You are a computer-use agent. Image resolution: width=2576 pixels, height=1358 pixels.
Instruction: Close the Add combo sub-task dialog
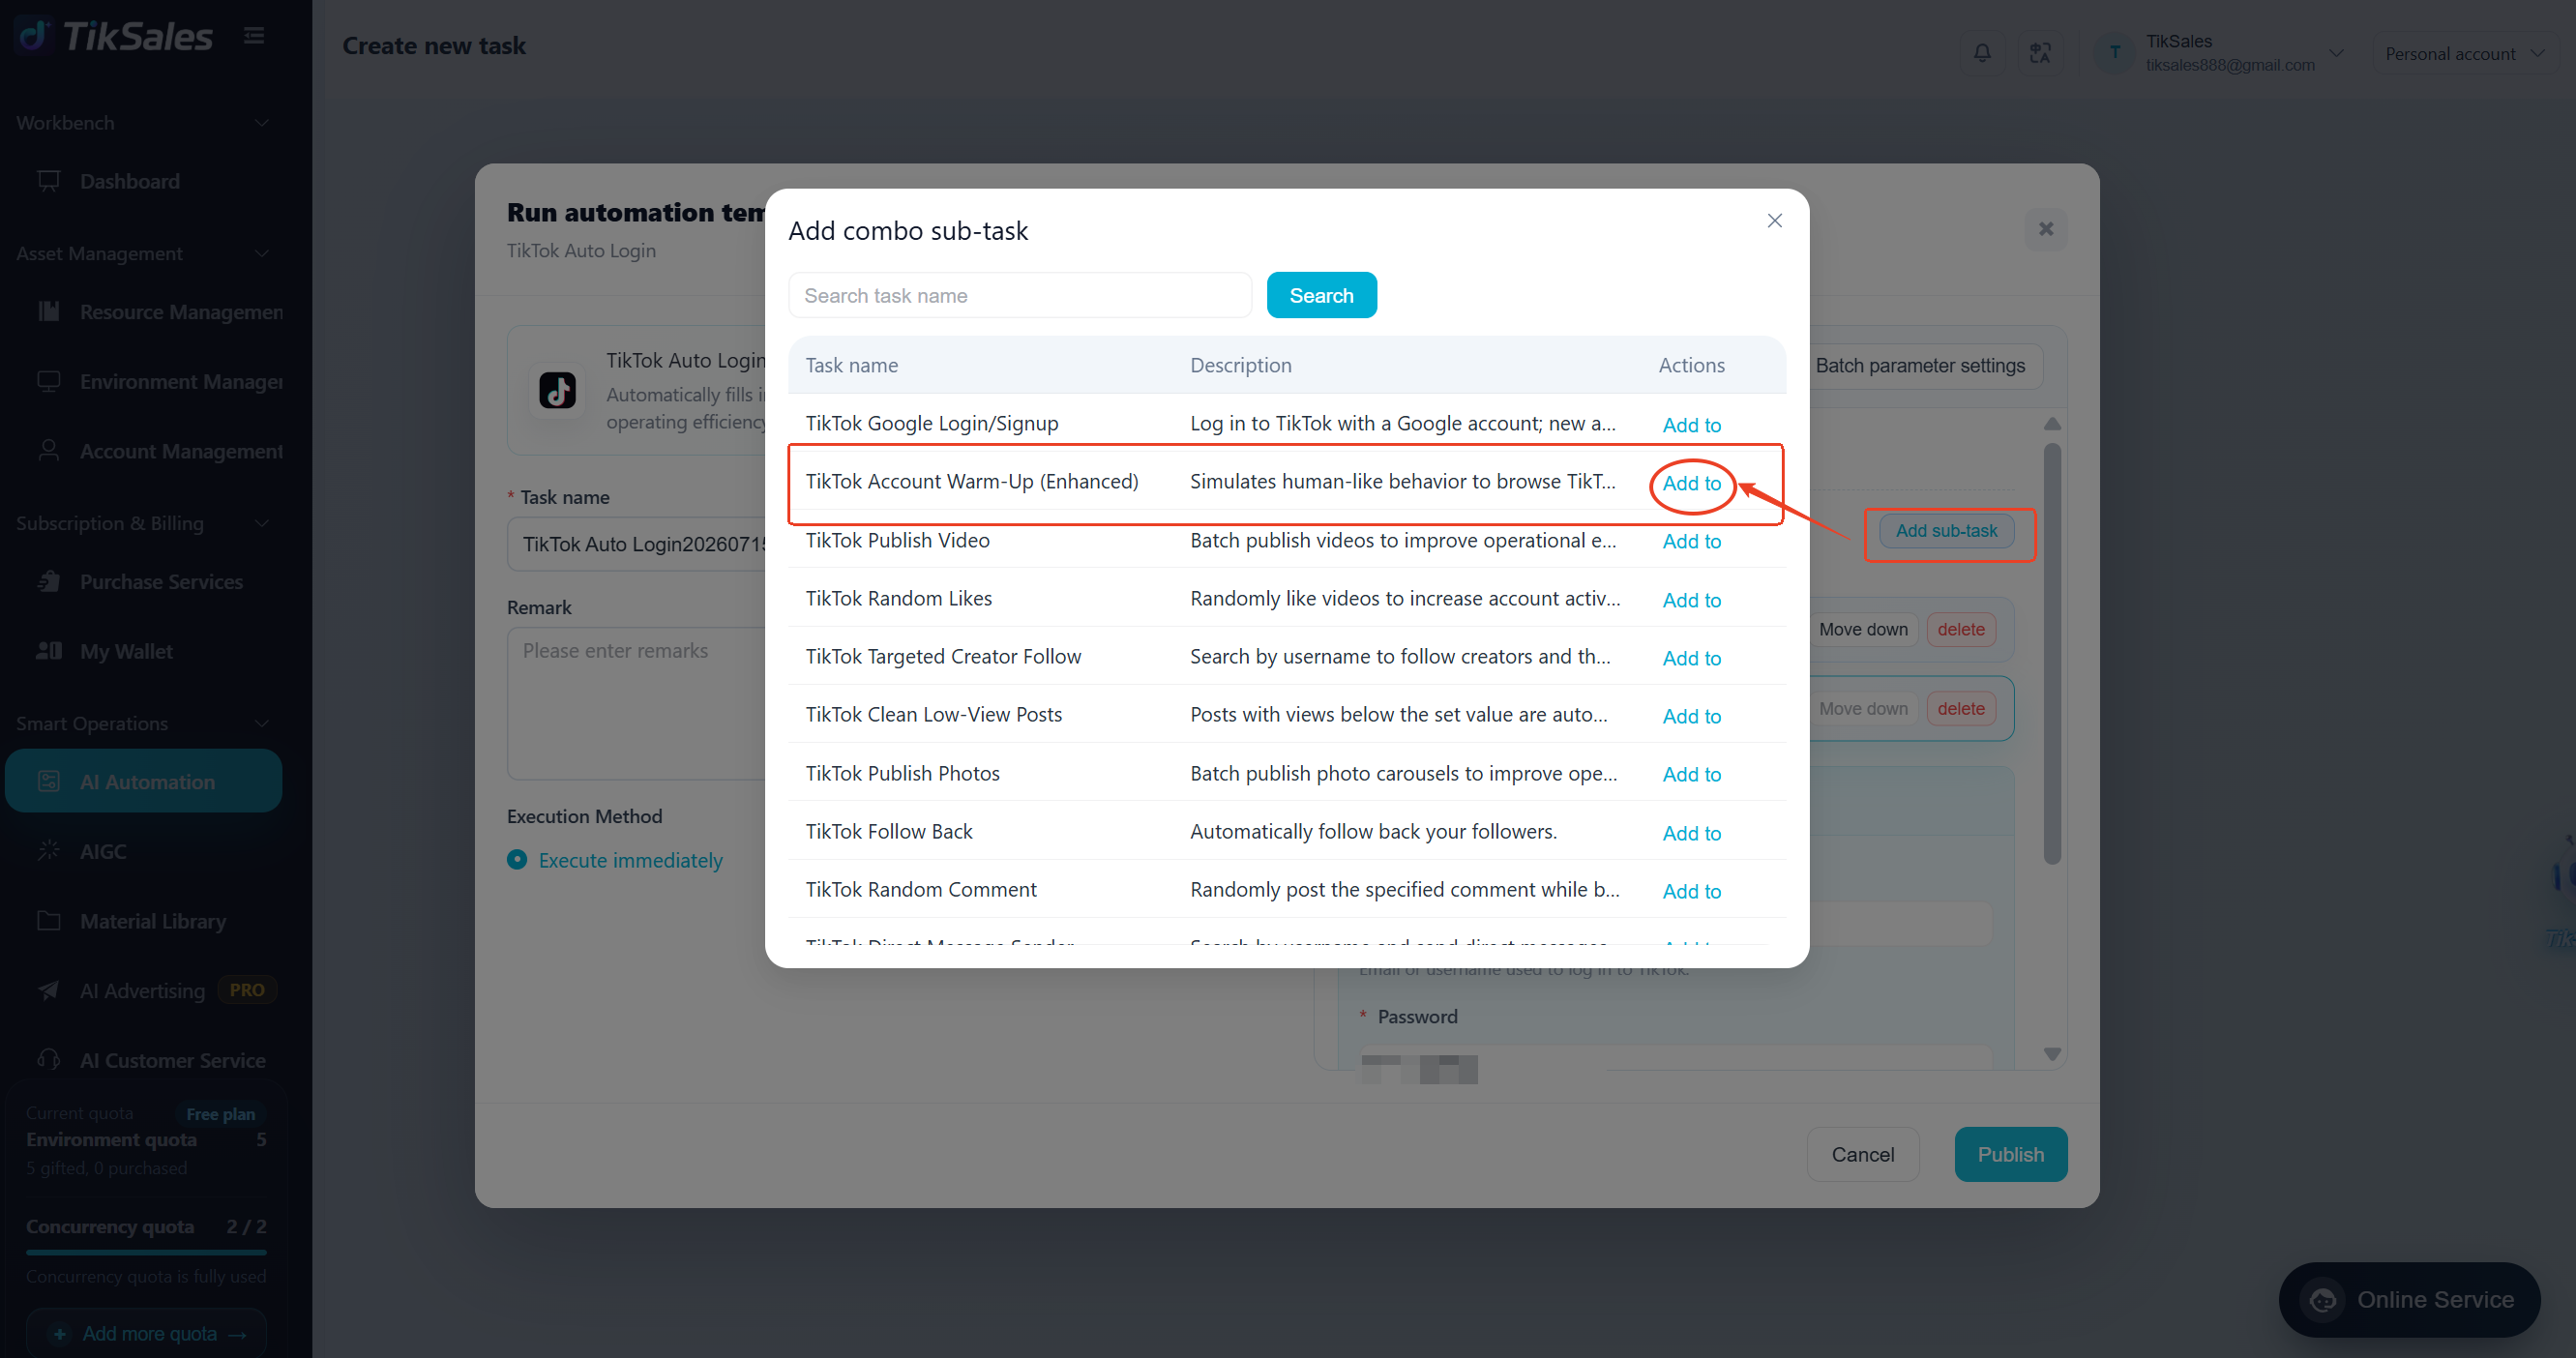click(1774, 220)
